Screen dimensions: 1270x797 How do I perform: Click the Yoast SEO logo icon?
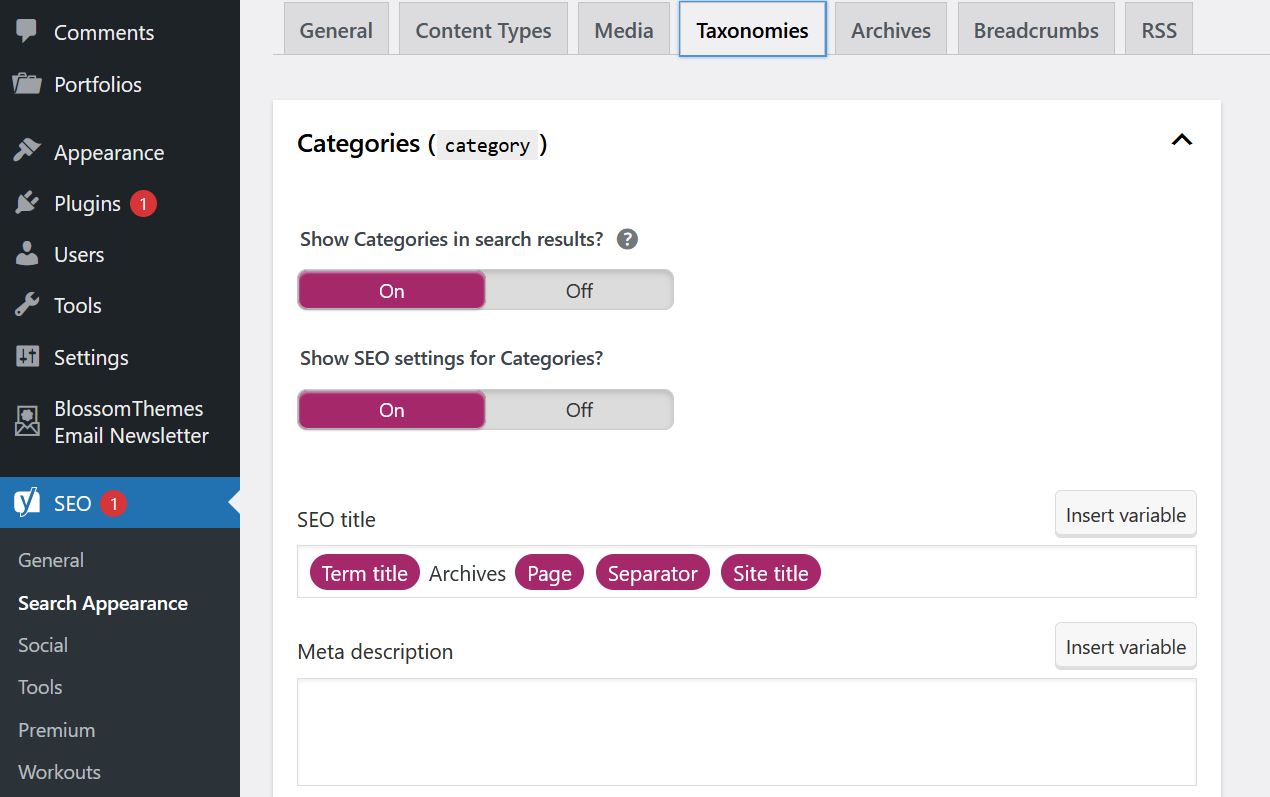(26, 503)
